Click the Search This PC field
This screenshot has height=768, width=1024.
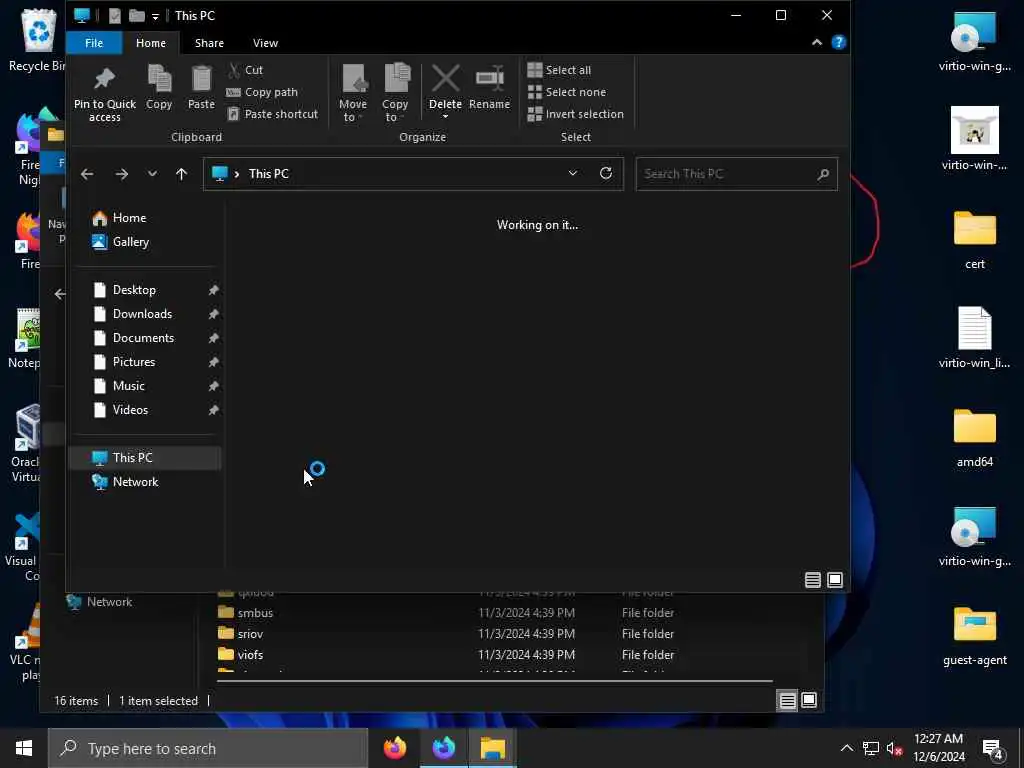coord(736,174)
